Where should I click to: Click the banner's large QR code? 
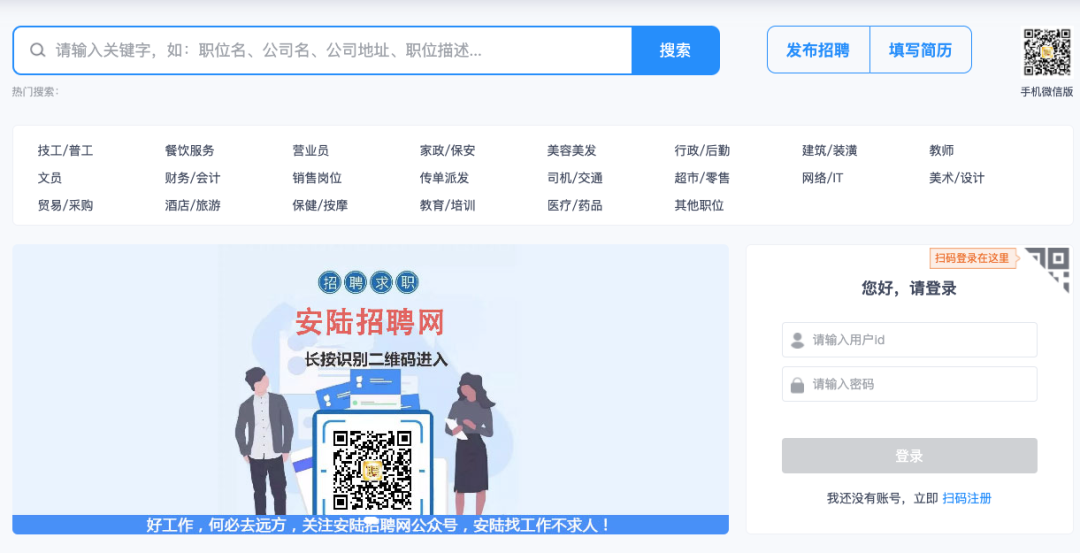tap(372, 468)
